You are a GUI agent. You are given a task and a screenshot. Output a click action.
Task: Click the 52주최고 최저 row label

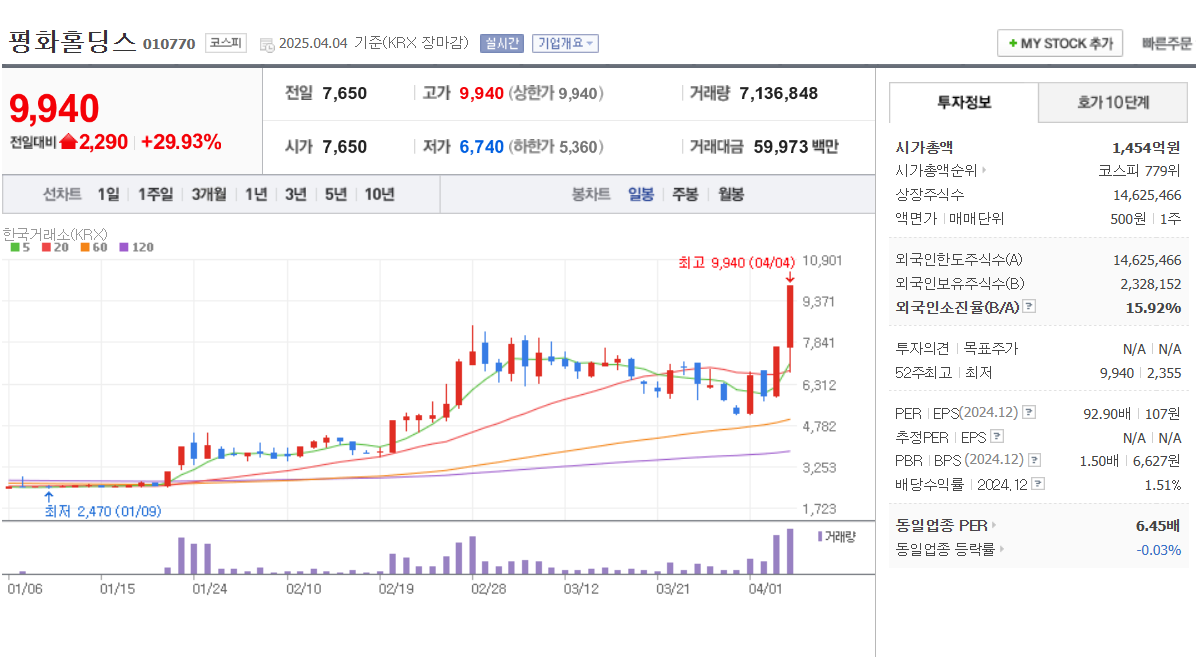point(944,372)
